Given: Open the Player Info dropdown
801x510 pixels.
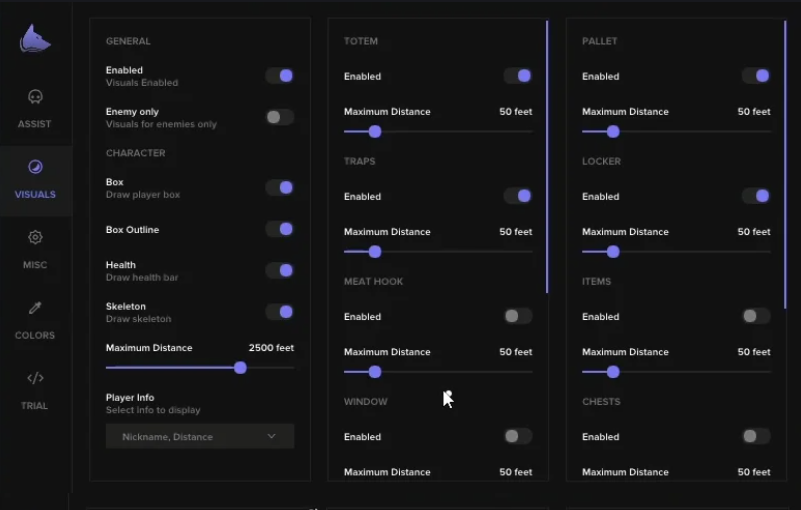Looking at the screenshot, I should [x=200, y=436].
